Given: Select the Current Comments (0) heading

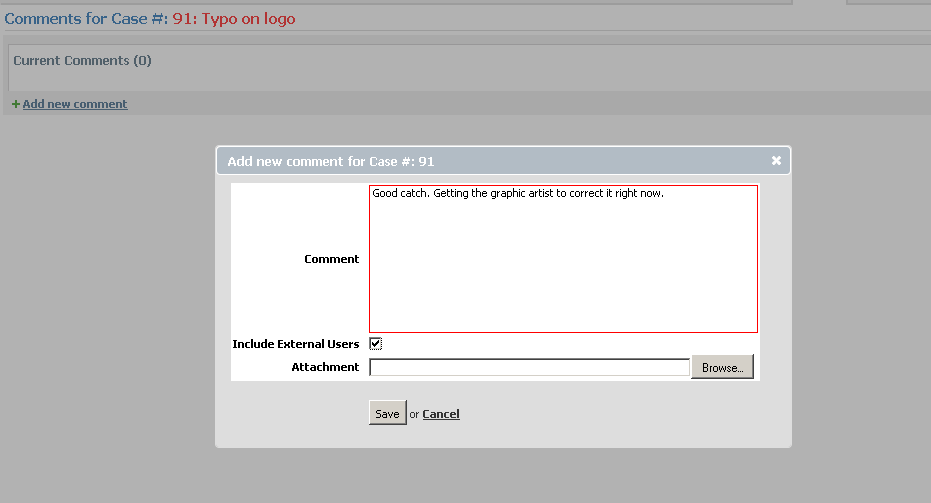Looking at the screenshot, I should point(83,61).
